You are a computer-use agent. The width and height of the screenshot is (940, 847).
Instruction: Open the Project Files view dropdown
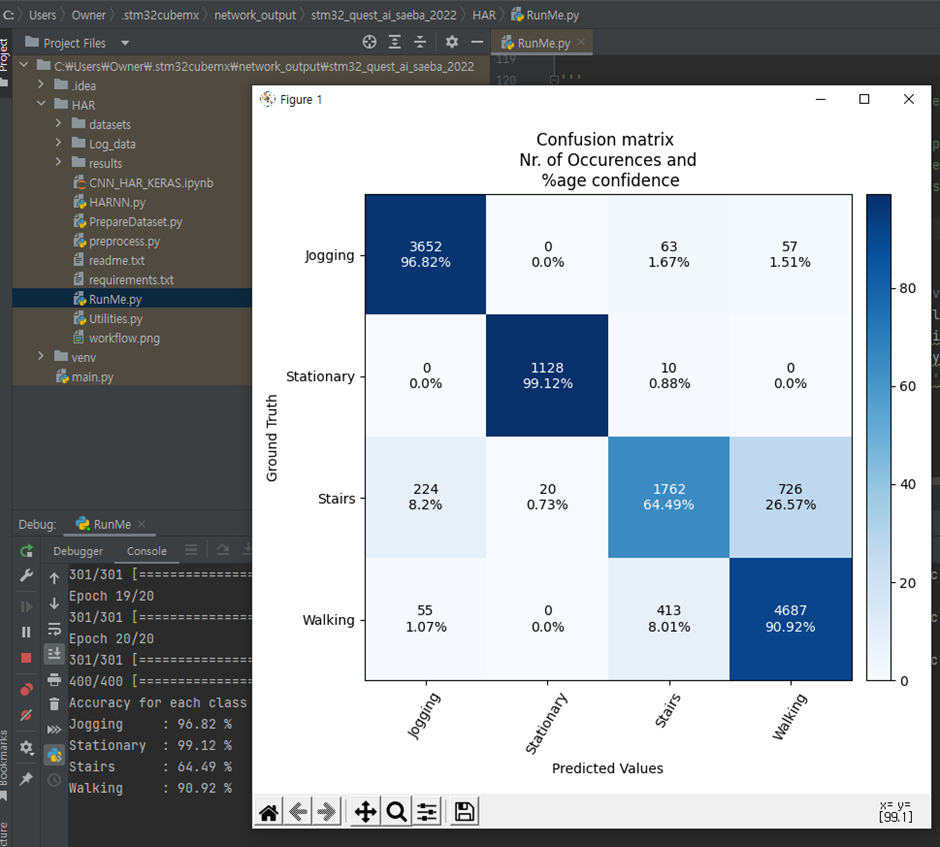[125, 43]
